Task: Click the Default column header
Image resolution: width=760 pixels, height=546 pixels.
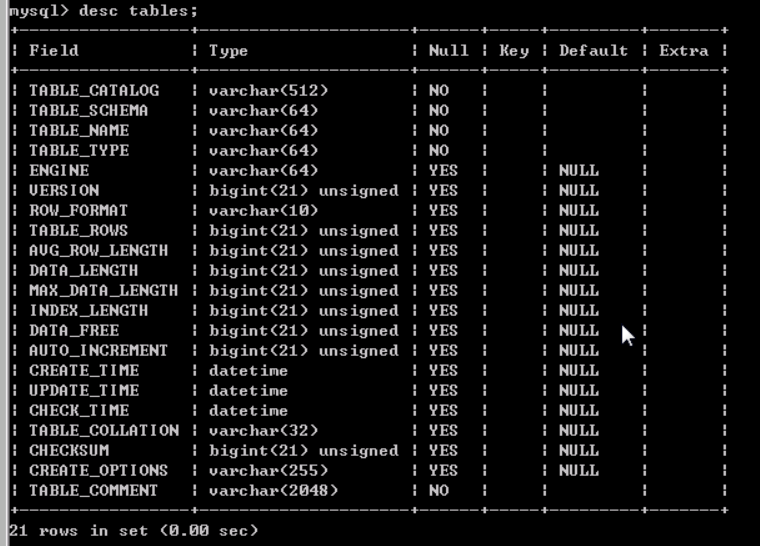Action: pos(593,50)
